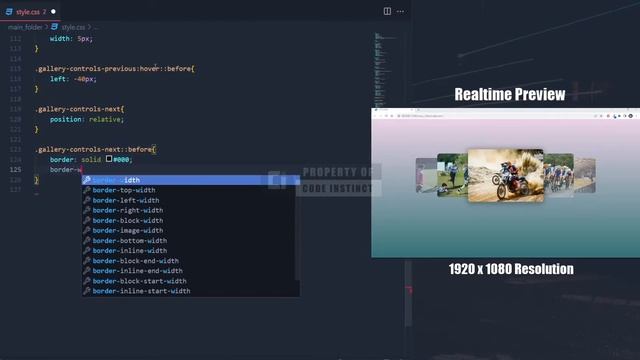Click the wrench icon beside border-bottom-width
The height and width of the screenshot is (360, 640).
[x=87, y=240]
